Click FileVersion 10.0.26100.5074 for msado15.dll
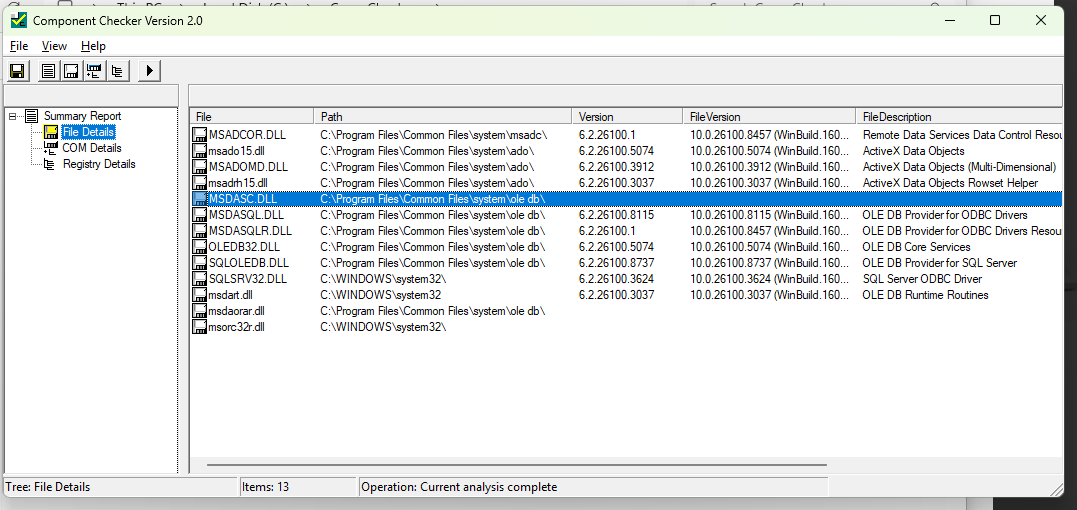The image size is (1077, 510). [770, 151]
